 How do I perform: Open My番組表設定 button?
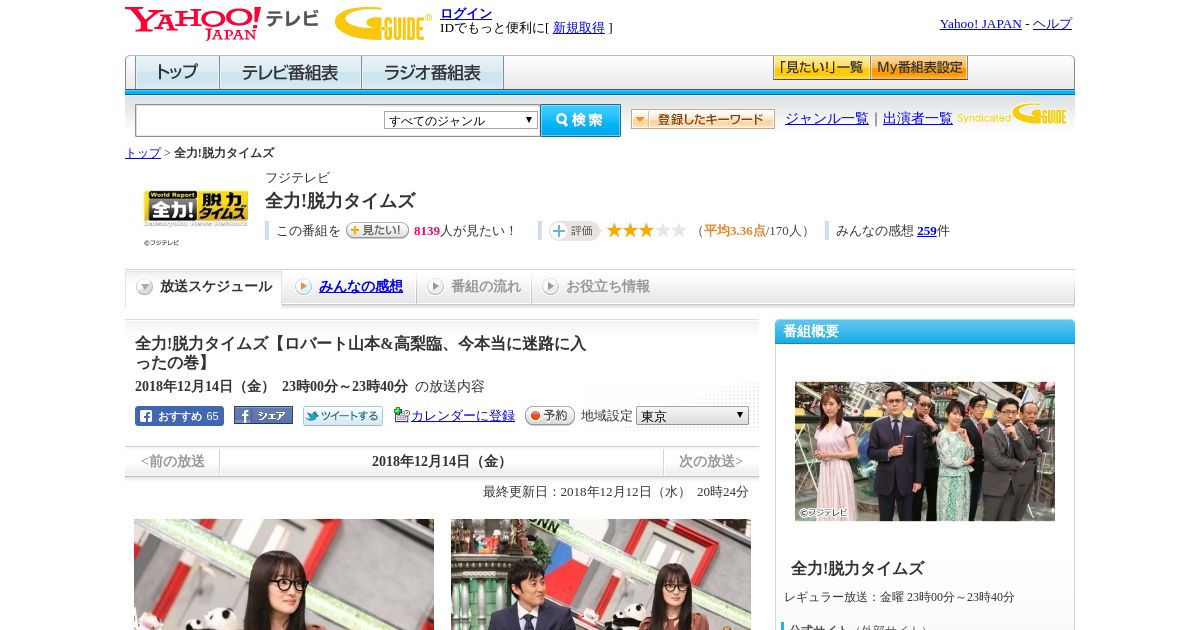[x=919, y=68]
